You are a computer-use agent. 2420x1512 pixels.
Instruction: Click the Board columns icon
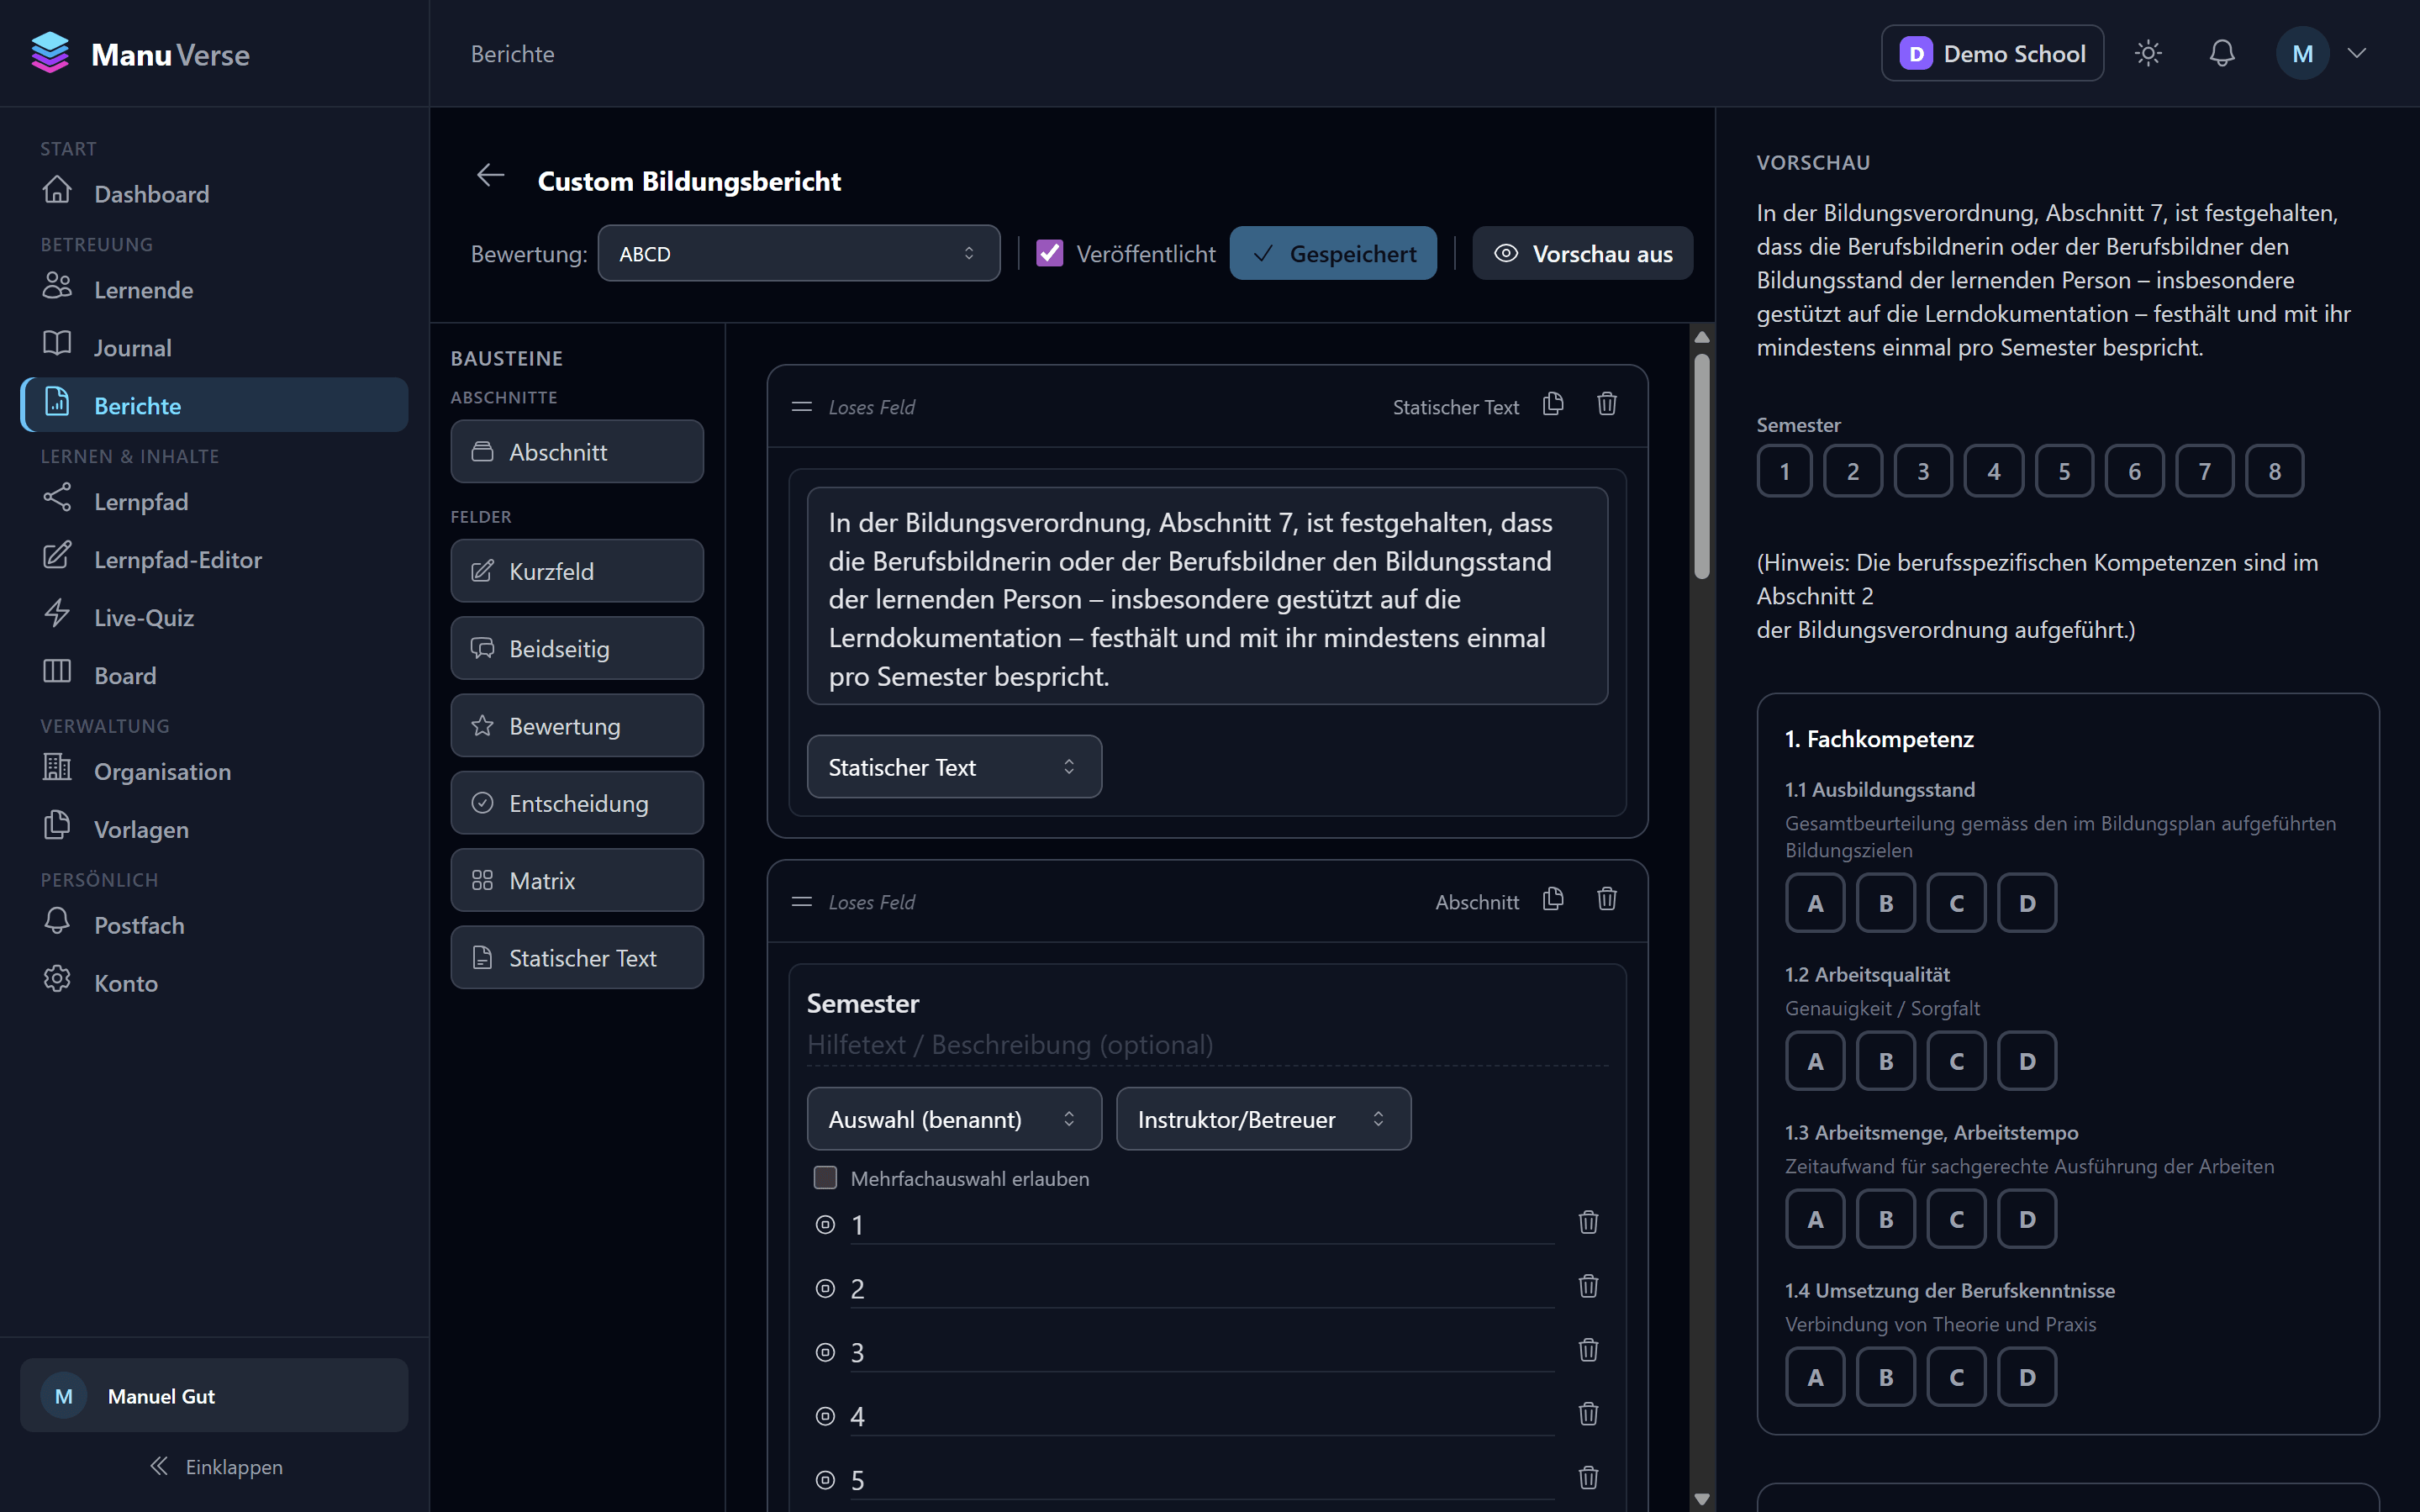[x=57, y=671]
